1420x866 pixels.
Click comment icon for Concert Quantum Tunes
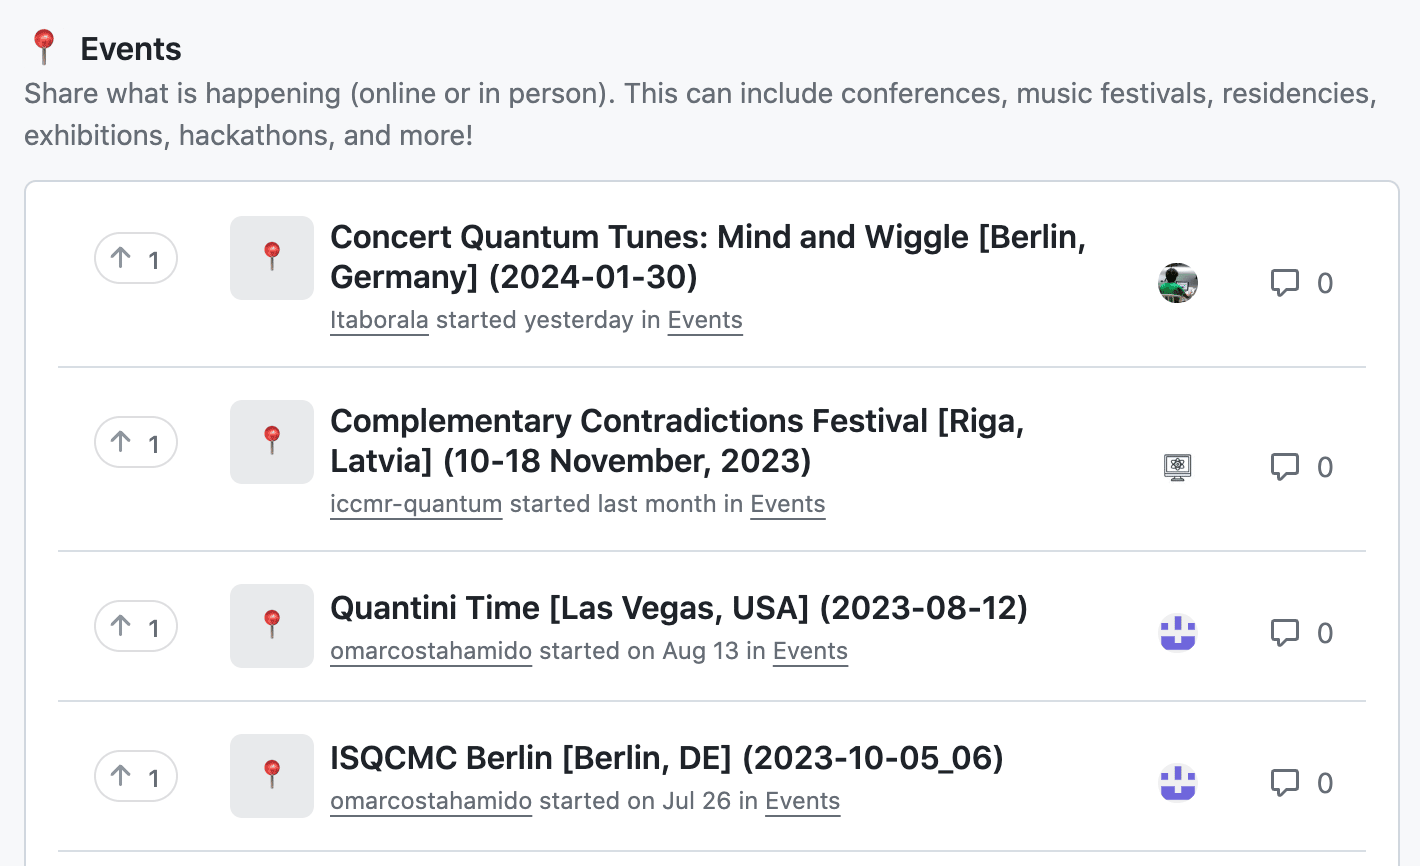click(1284, 283)
